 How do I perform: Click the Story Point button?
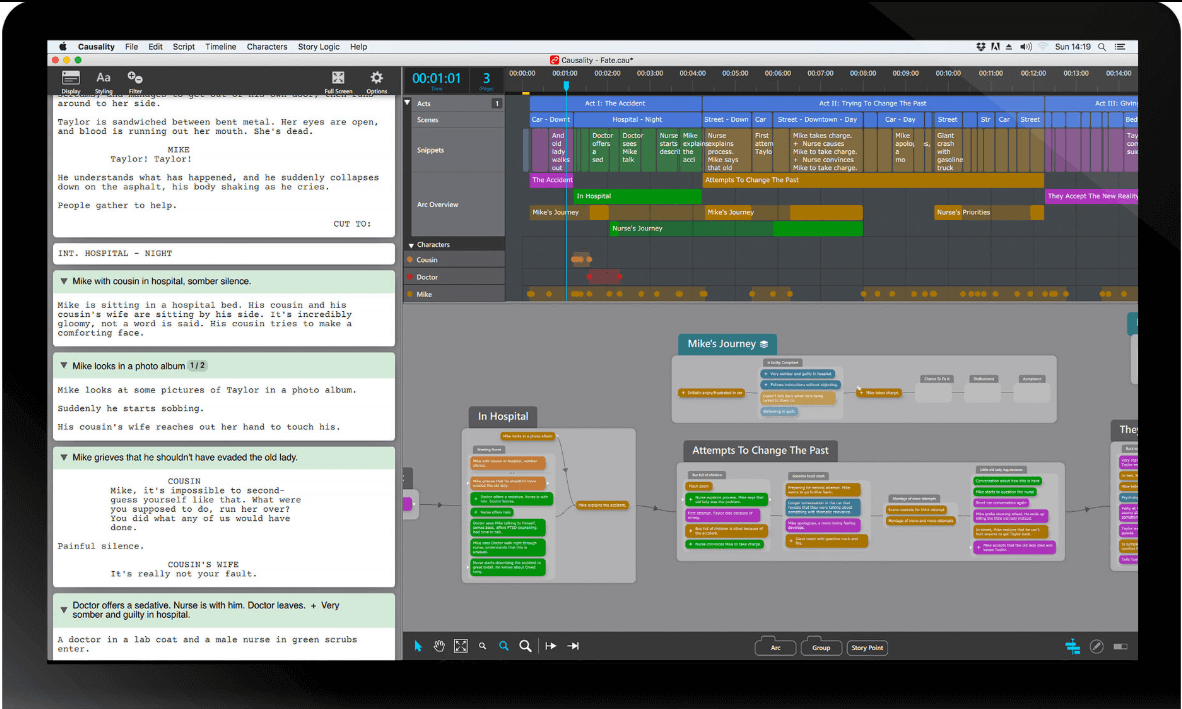click(x=866, y=648)
